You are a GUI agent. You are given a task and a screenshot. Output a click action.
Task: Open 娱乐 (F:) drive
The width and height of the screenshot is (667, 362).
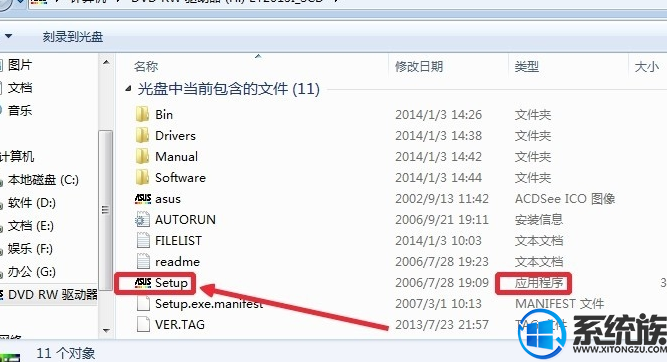pyautogui.click(x=30, y=248)
